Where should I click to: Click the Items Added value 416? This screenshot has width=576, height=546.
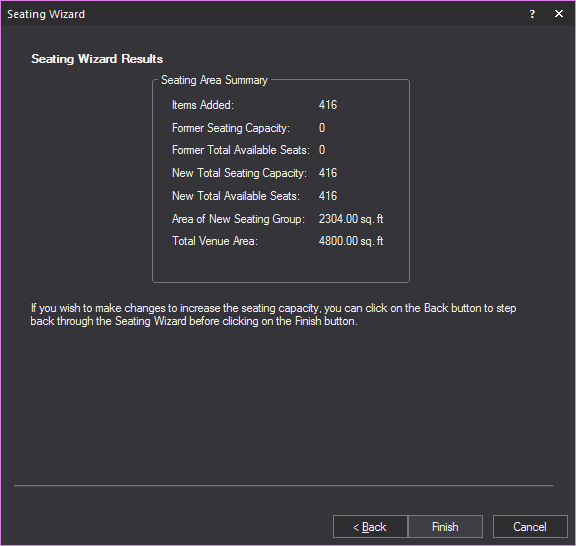tap(328, 105)
